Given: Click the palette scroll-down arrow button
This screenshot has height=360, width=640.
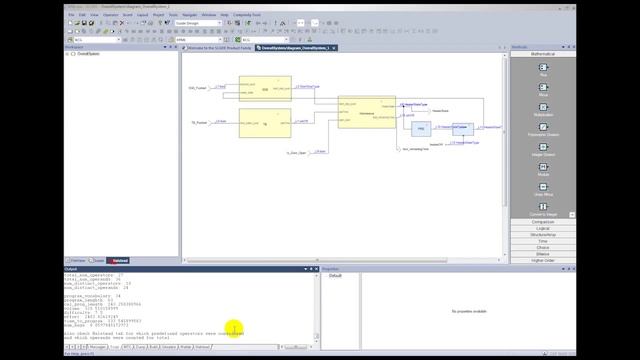Looking at the screenshot, I should coord(572,215).
